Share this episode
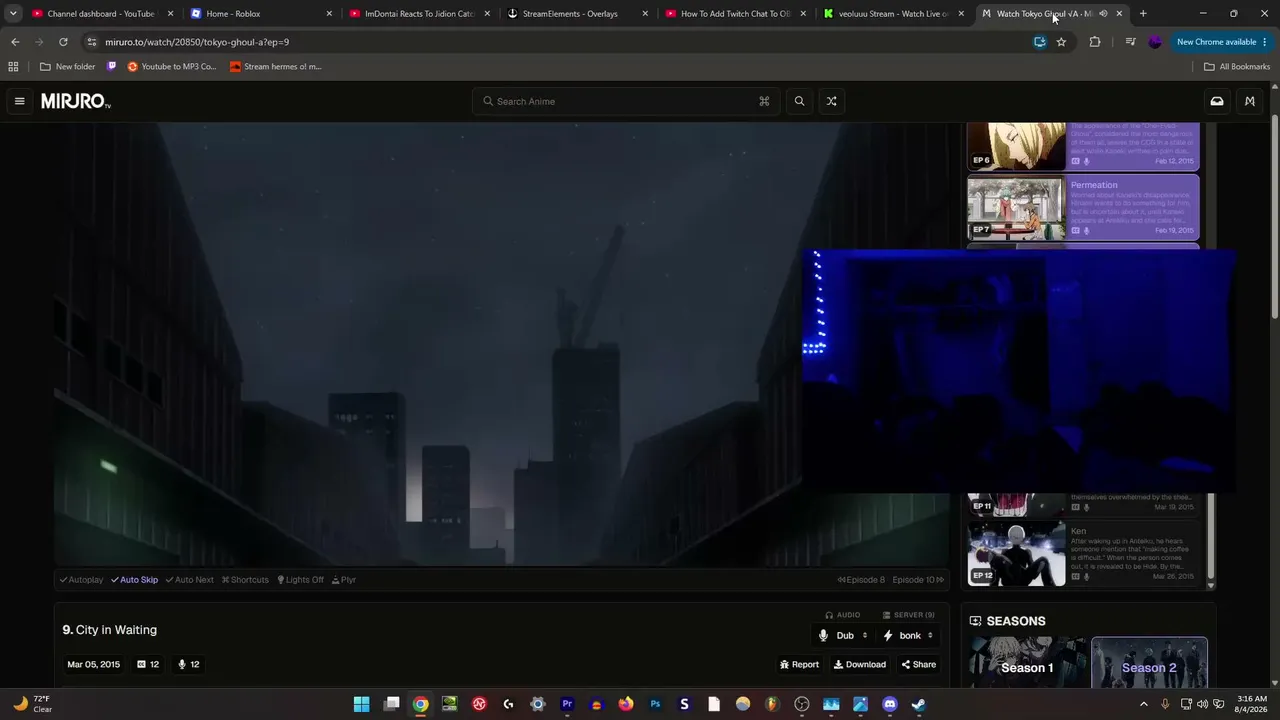 (x=919, y=665)
